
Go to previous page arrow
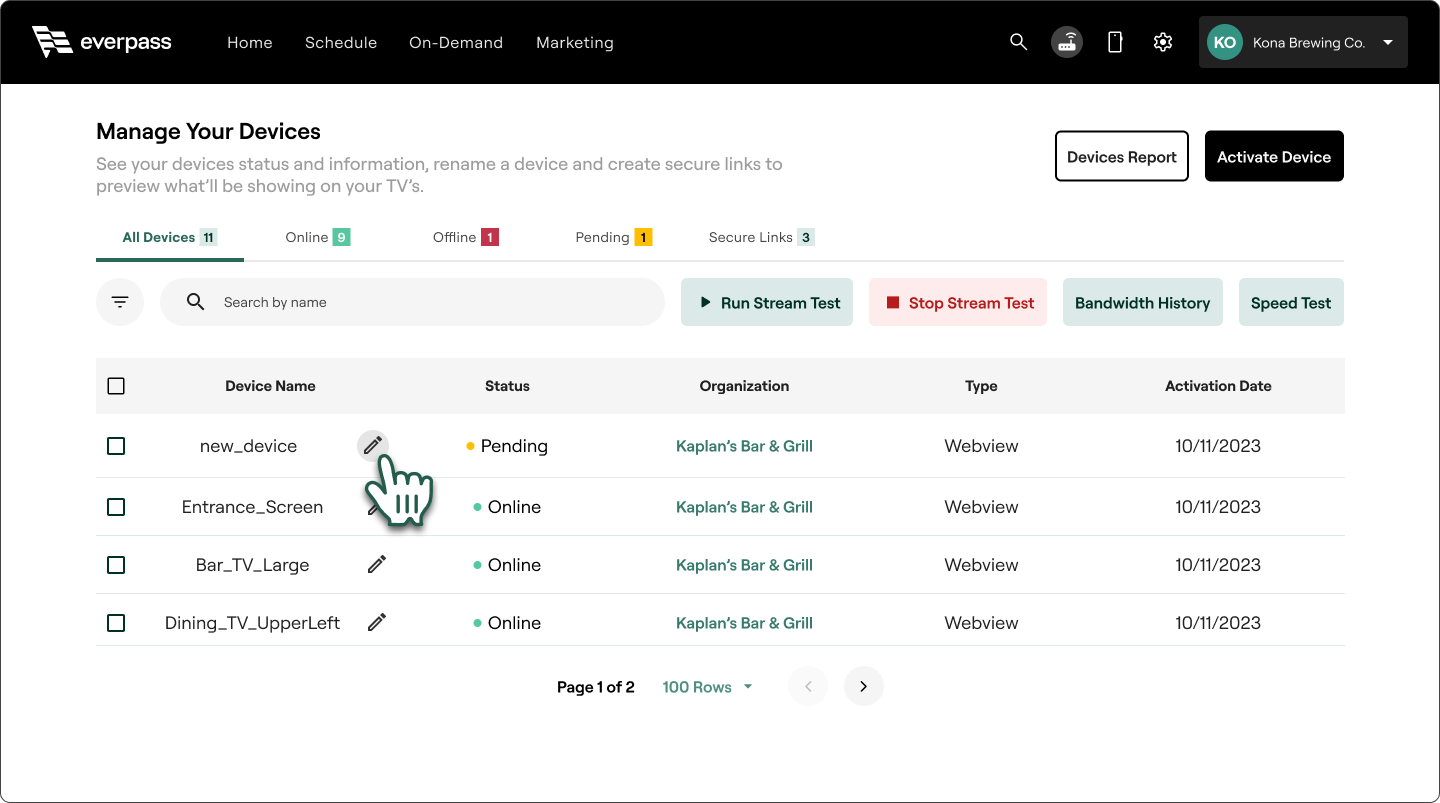(x=808, y=686)
